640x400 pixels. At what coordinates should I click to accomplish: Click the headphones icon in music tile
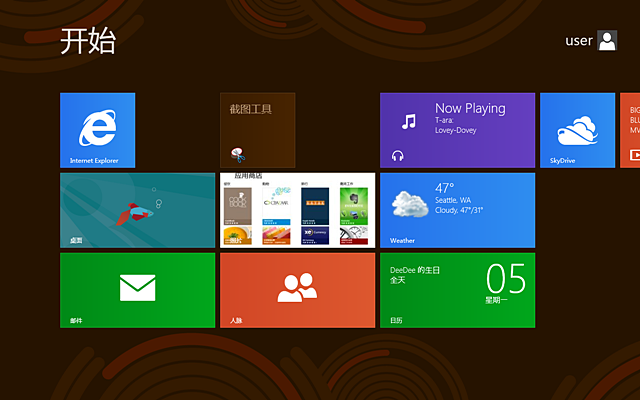click(398, 156)
